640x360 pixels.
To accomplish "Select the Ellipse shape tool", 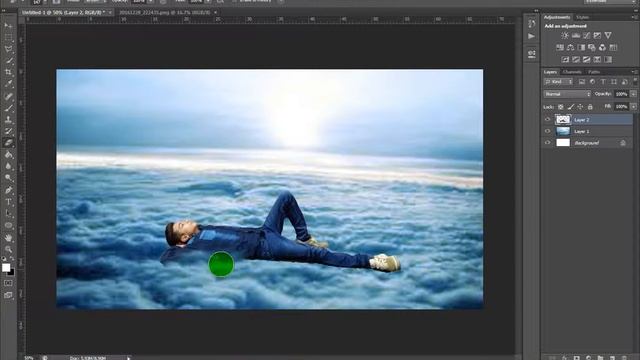I will point(8,225).
